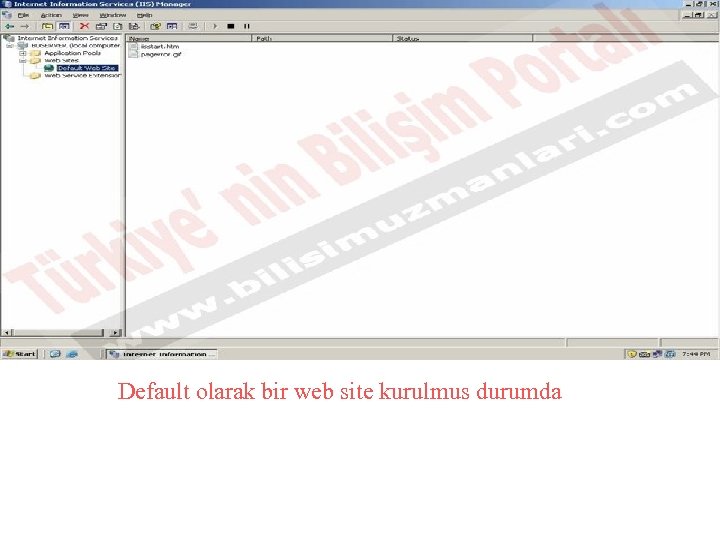Image resolution: width=720 pixels, height=540 pixels.
Task: Sort the list by the Path column header
Action: 322,39
